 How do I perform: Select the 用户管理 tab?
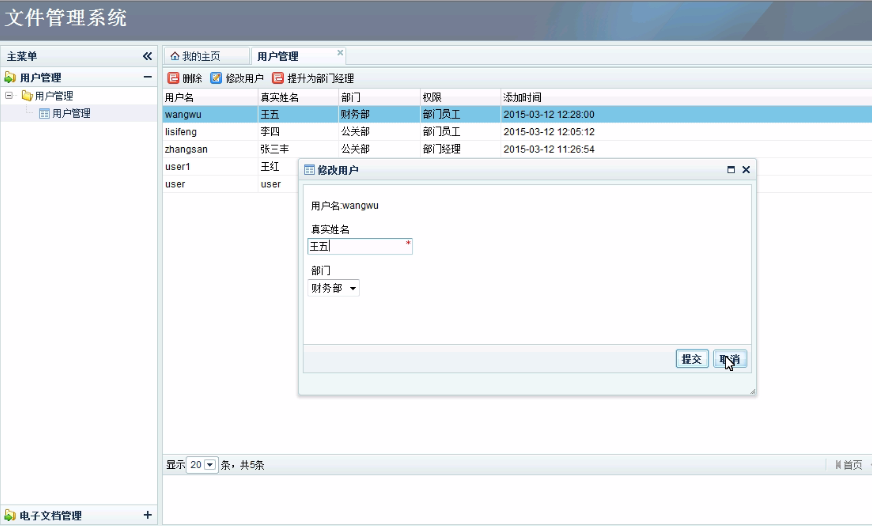(x=278, y=56)
